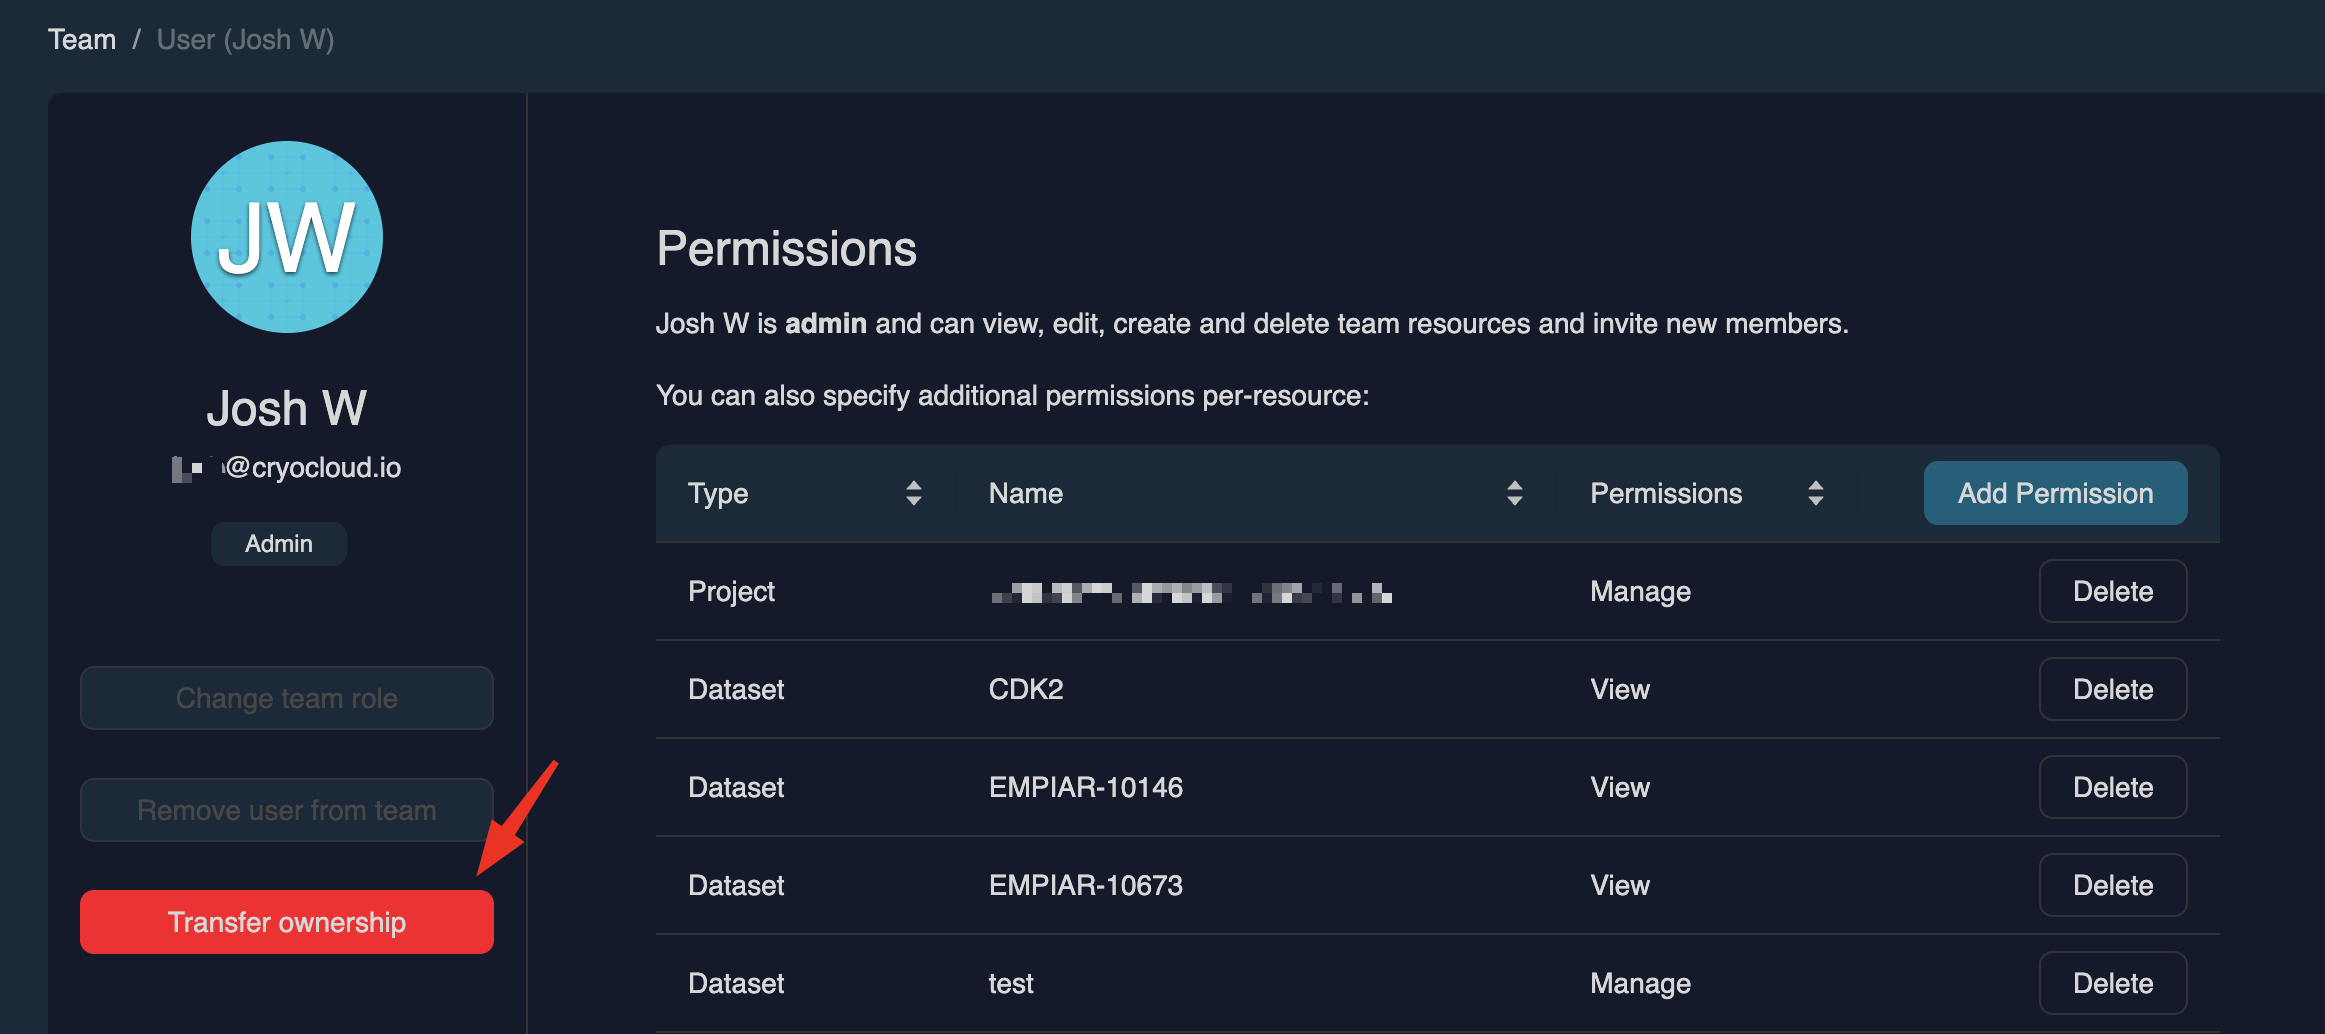Open the Team breadcrumb link
Screen dimensions: 2325x1034
click(82, 39)
